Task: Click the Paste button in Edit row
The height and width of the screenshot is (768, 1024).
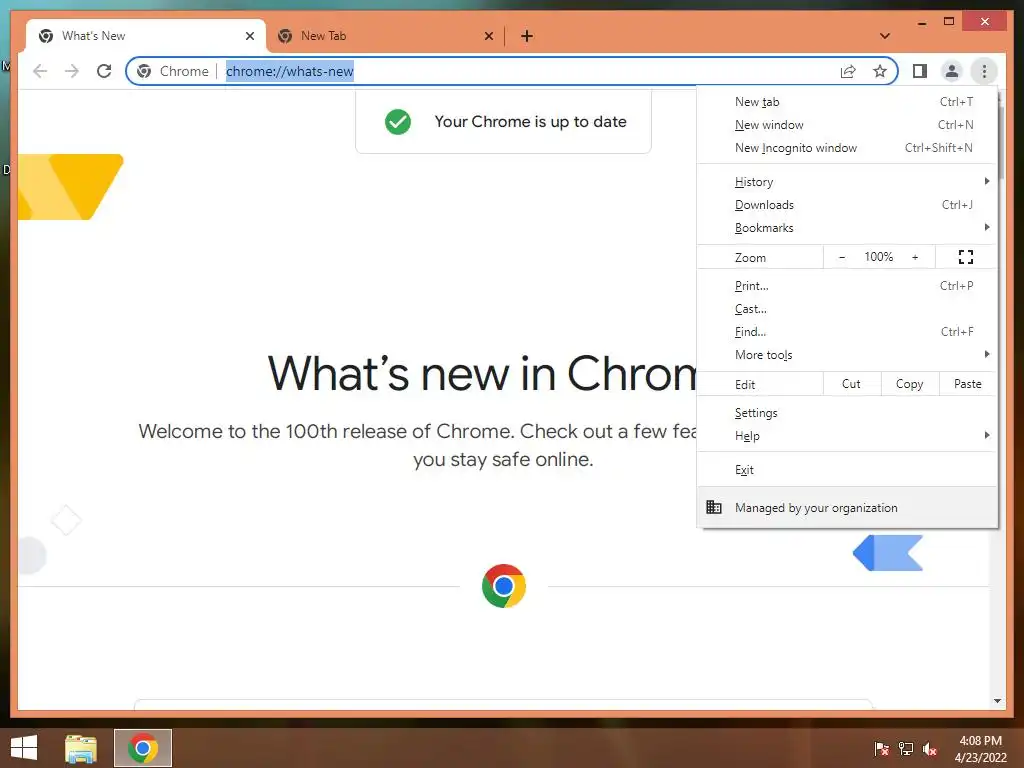Action: click(x=968, y=384)
